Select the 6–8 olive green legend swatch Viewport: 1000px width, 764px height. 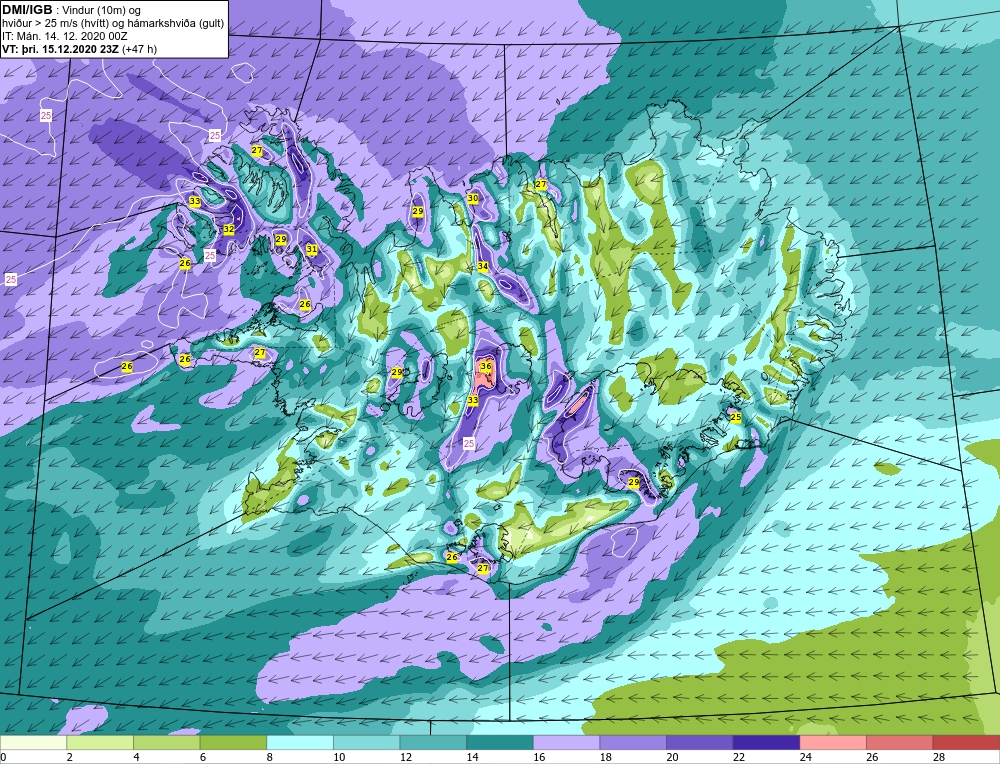coord(233,742)
